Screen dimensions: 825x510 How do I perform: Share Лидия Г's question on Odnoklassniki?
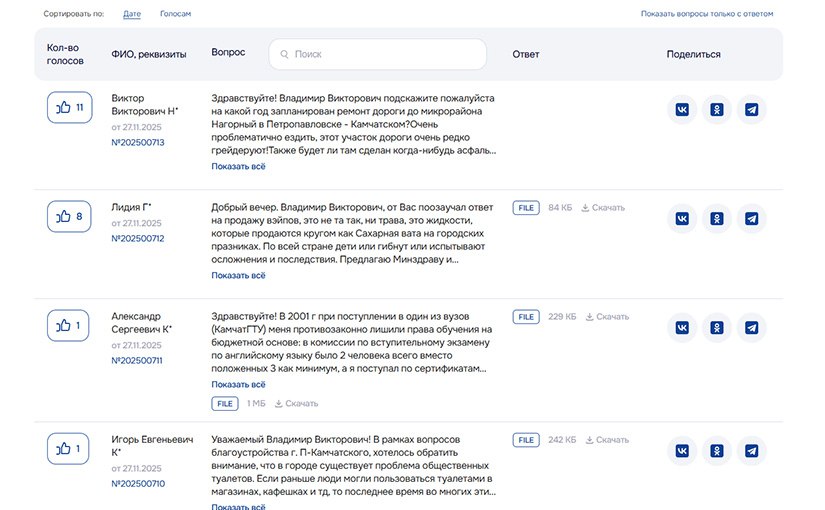click(x=717, y=218)
